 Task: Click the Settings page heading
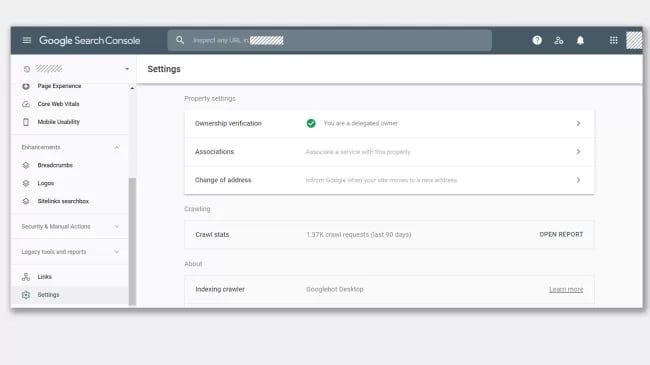[x=164, y=69]
